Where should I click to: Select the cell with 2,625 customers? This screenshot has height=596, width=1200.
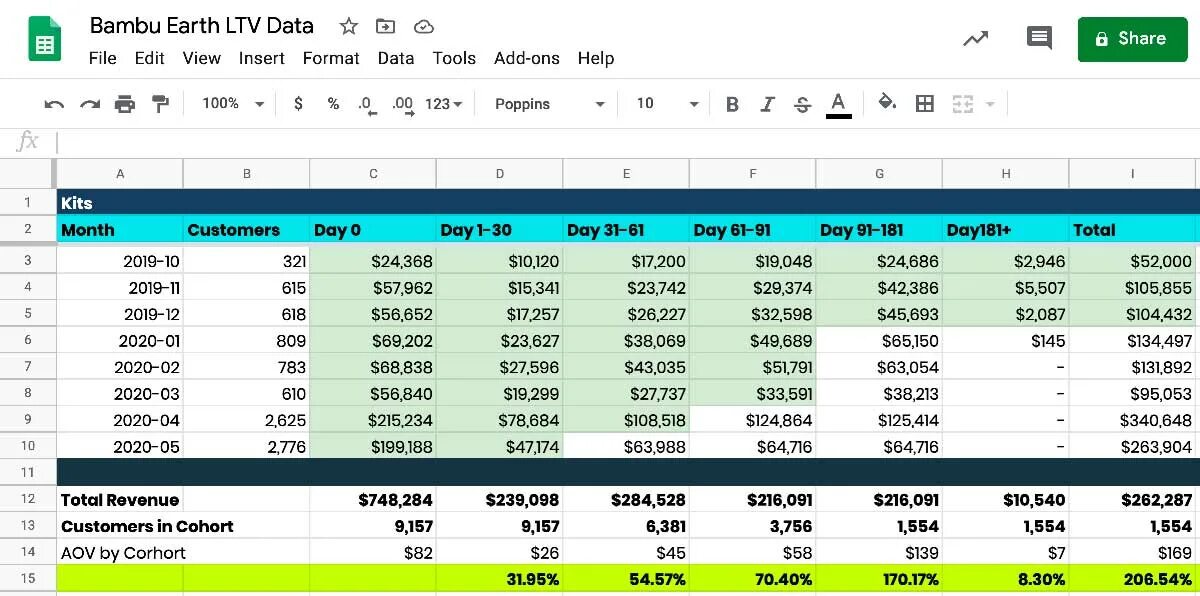246,420
